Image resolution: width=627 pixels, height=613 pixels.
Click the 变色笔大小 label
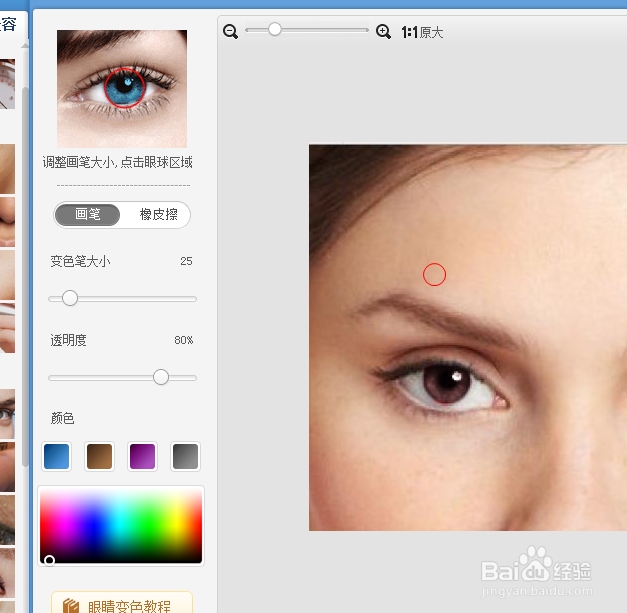point(80,261)
